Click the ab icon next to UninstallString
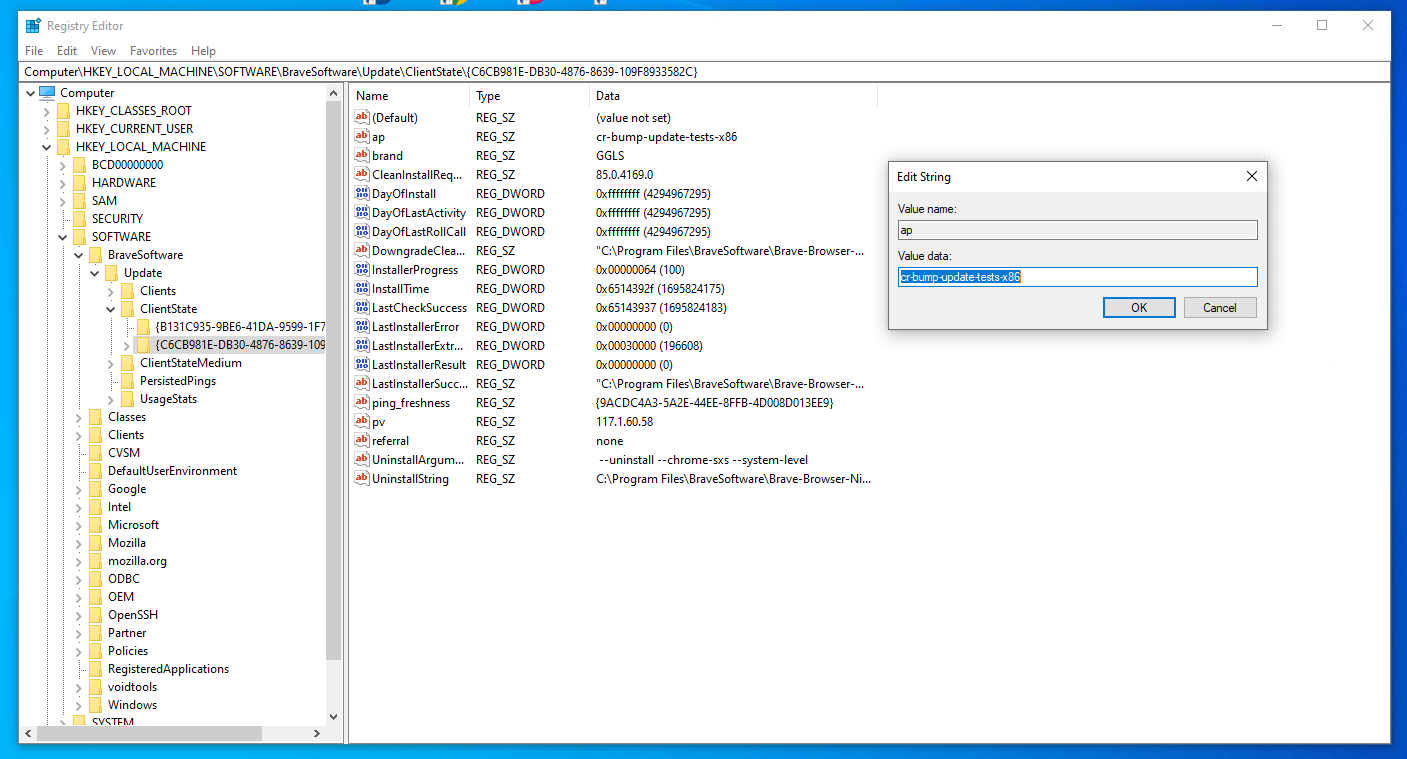 pos(361,478)
